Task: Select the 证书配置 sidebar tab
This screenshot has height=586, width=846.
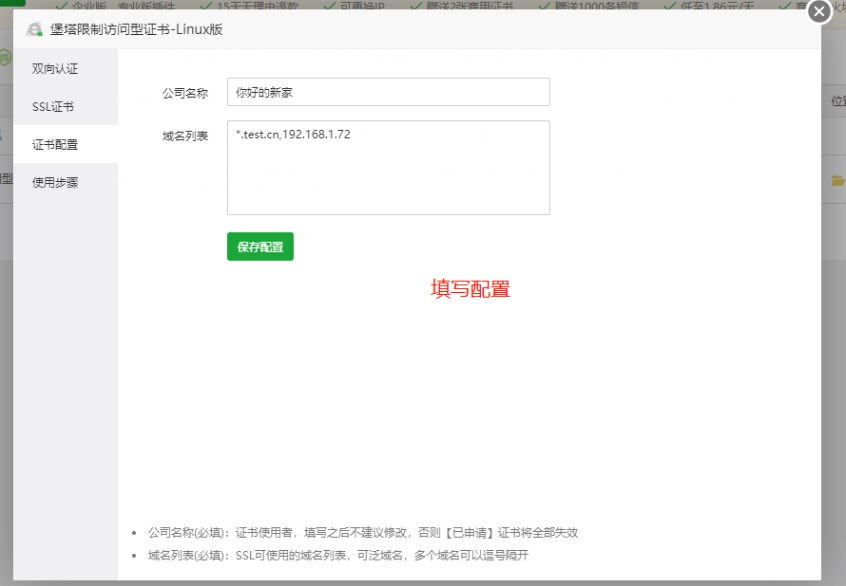Action: tap(55, 144)
